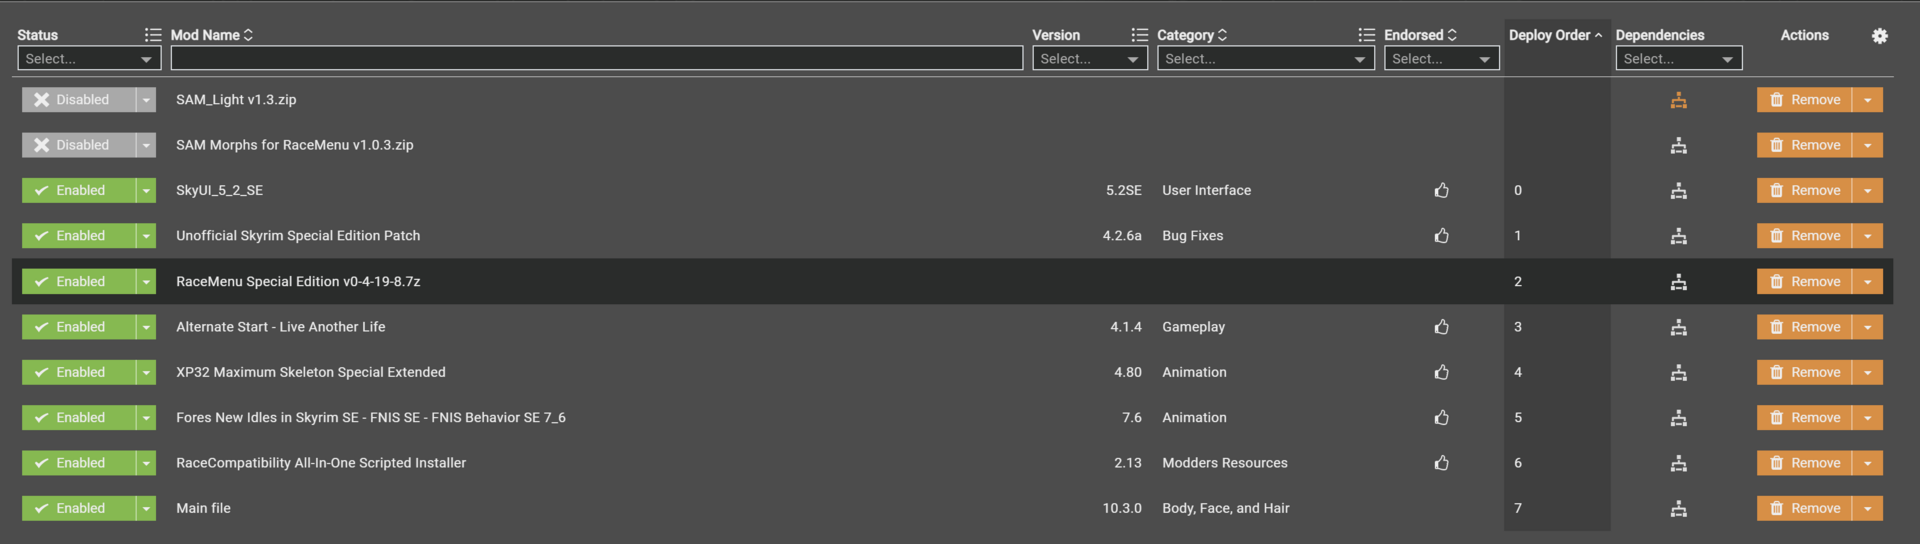The width and height of the screenshot is (1920, 544).
Task: Expand the Remove dropdown arrow for RaceMenu row
Action: pos(1867,282)
